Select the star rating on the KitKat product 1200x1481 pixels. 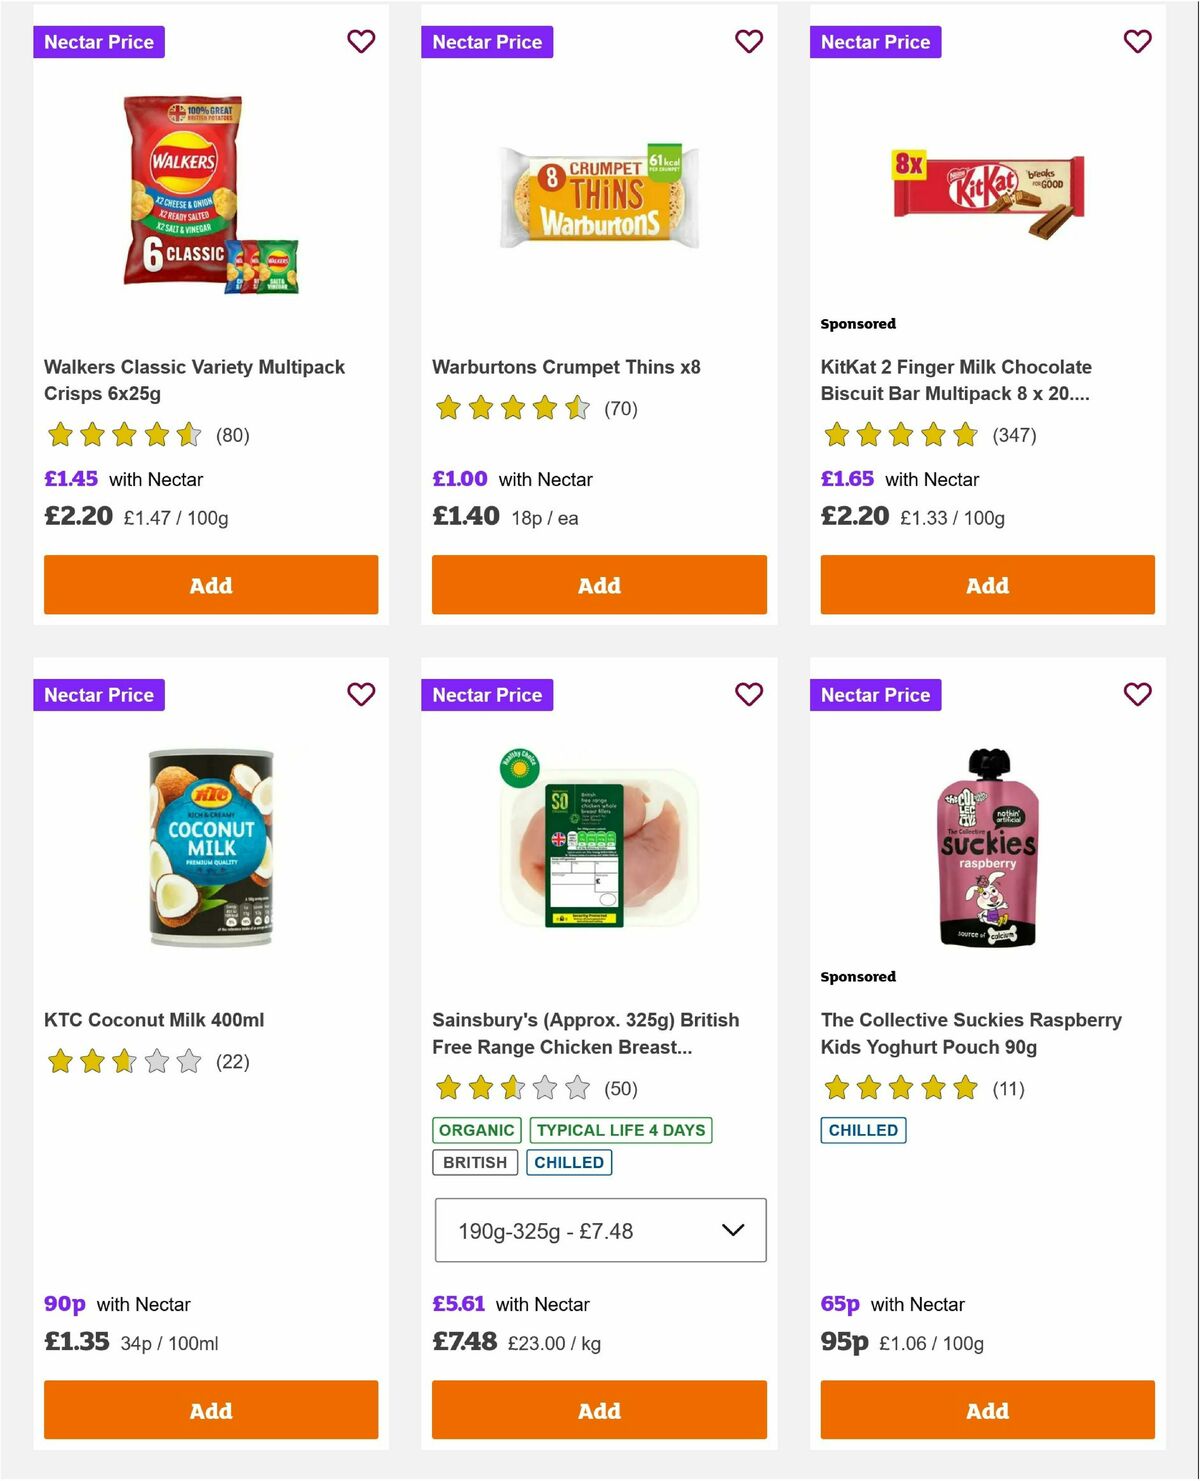899,435
